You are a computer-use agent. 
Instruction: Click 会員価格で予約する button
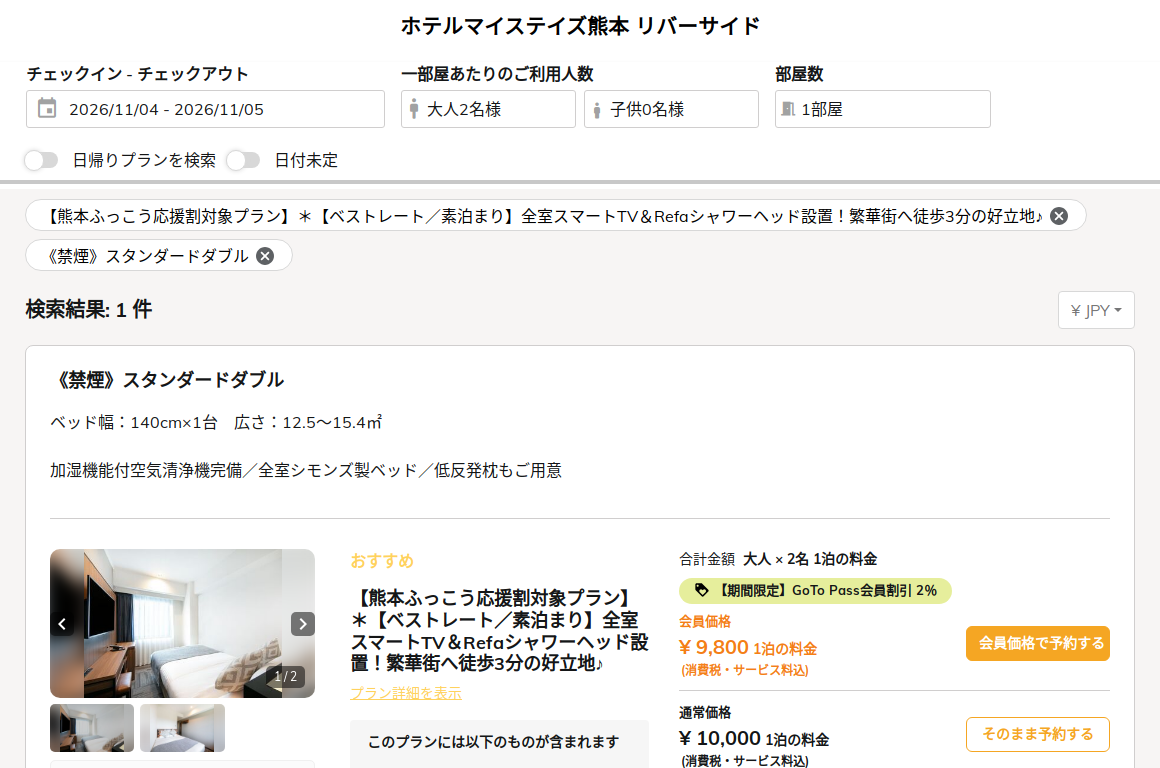[1037, 643]
